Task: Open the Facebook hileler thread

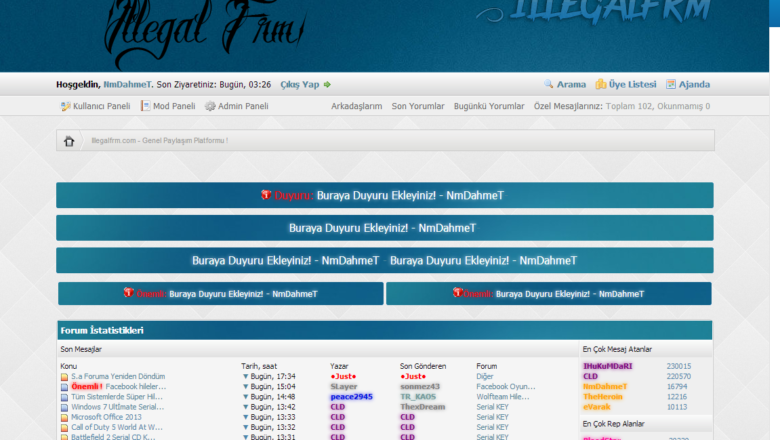Action: coord(136,386)
